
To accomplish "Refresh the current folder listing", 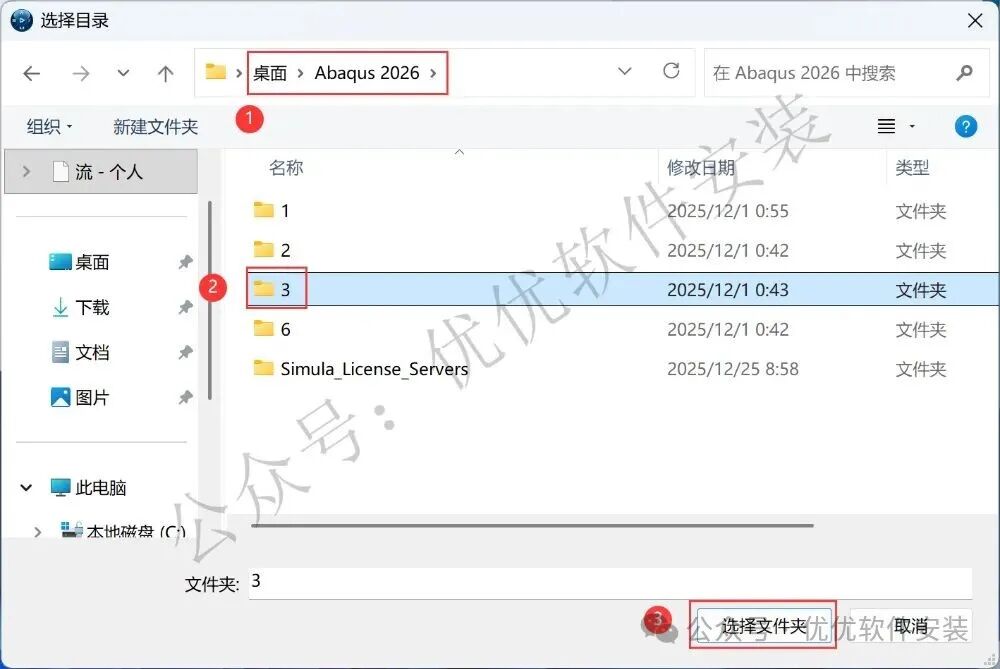I will click(671, 71).
